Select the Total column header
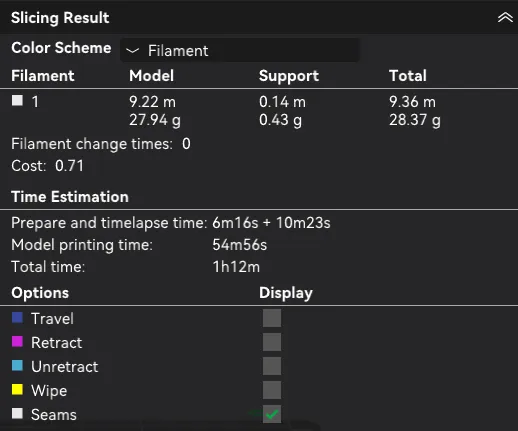 [x=408, y=76]
